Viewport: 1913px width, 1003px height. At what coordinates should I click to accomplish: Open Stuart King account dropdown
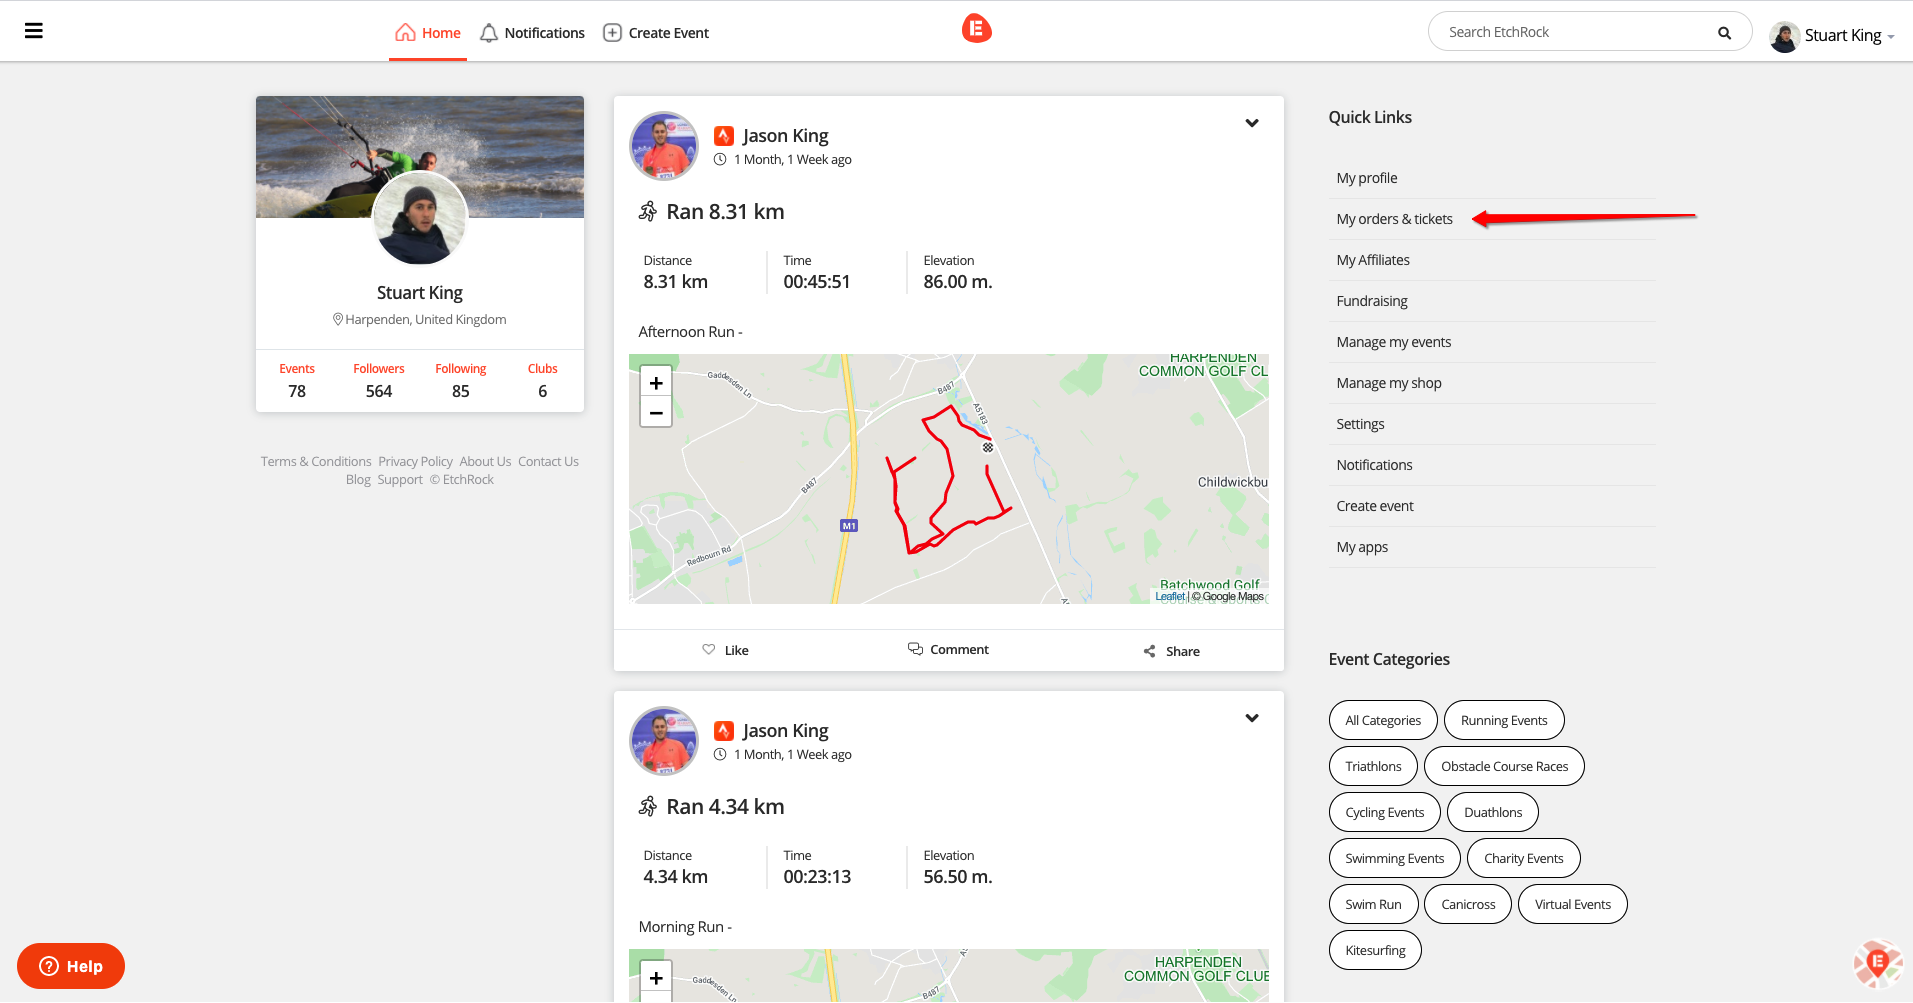[1832, 36]
